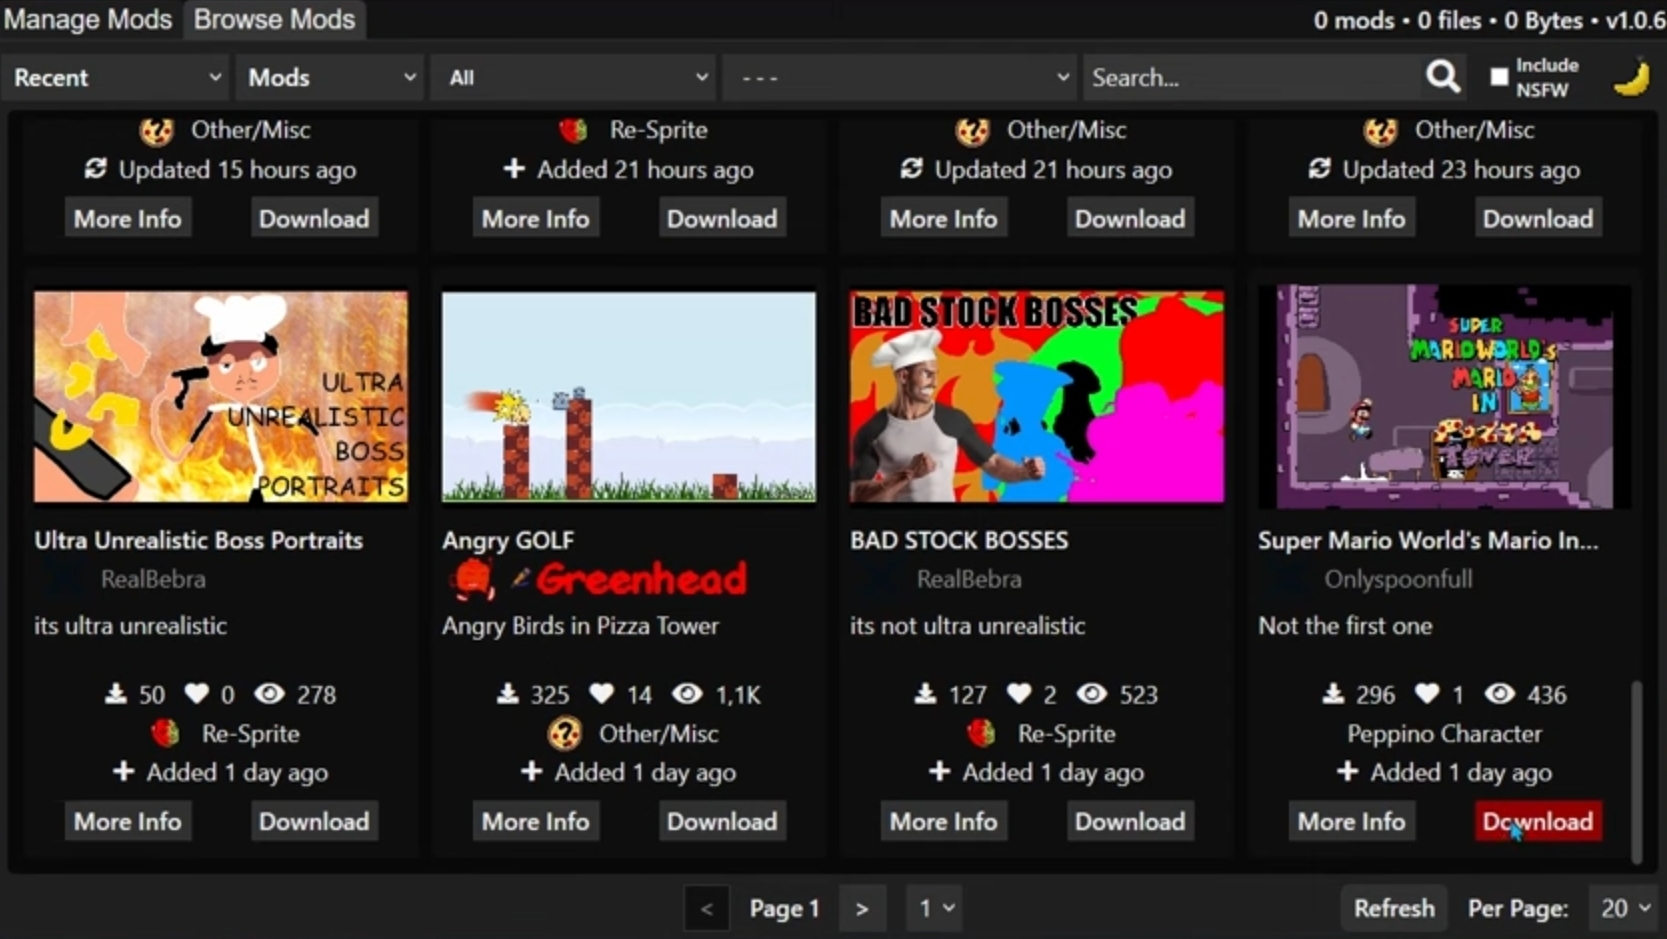Click download count icon on BAD STOCK BOSSES
Viewport: 1667px width, 939px height.
coord(925,693)
